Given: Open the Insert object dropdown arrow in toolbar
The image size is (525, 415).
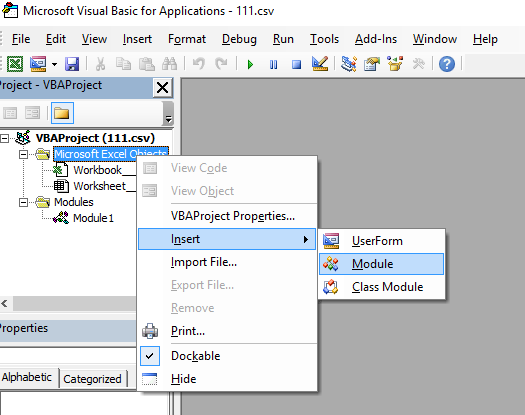Looking at the screenshot, I should click(x=54, y=64).
